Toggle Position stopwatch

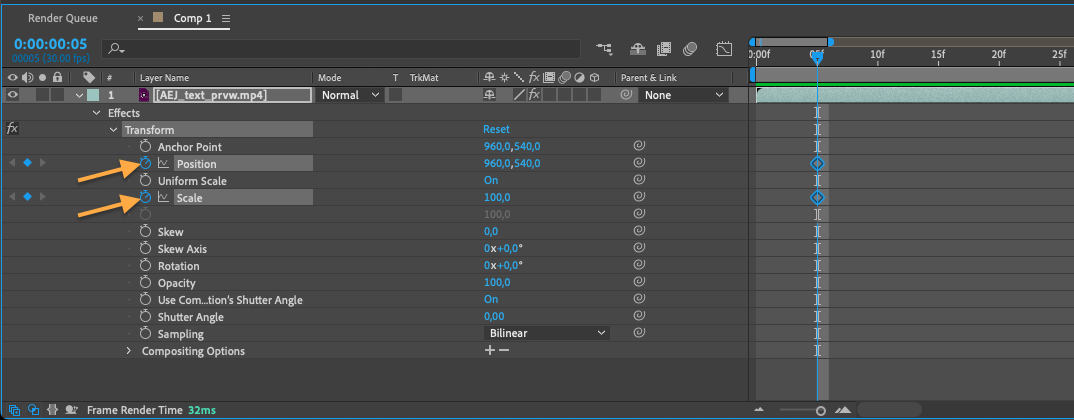point(145,163)
